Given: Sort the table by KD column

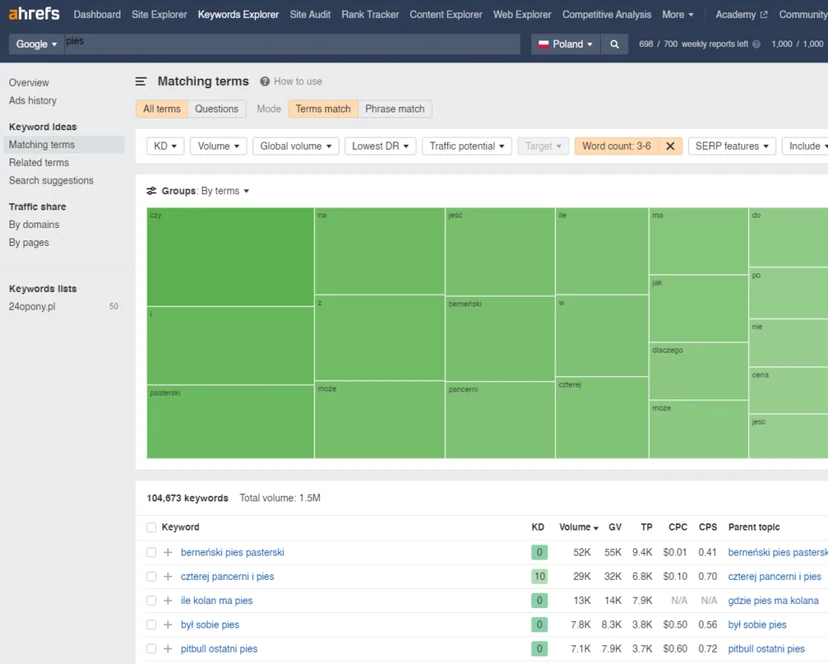Looking at the screenshot, I should (538, 527).
